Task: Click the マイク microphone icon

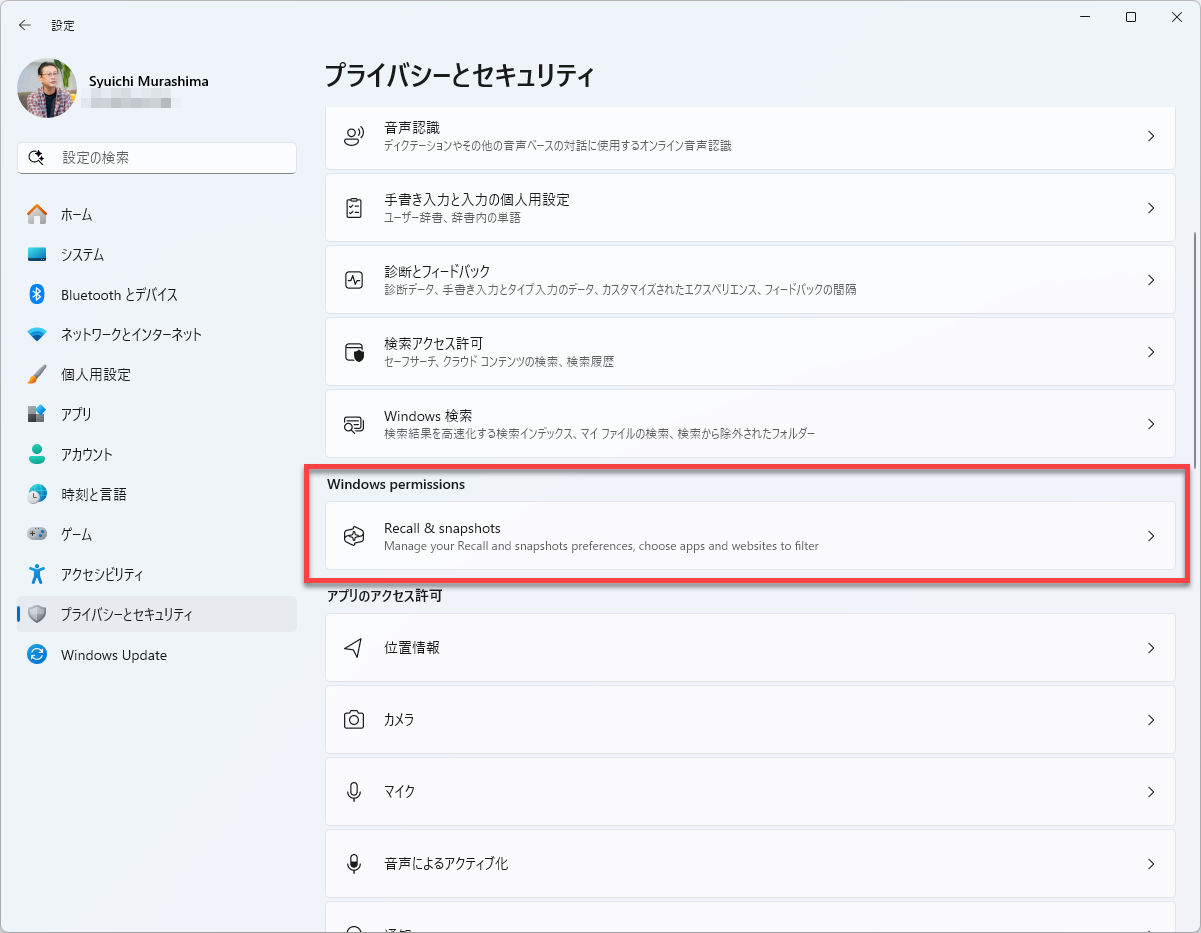Action: [354, 792]
